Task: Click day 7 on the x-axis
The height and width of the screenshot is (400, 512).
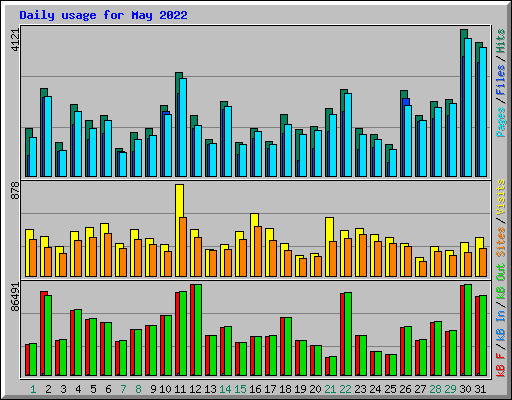Action: pos(123,389)
